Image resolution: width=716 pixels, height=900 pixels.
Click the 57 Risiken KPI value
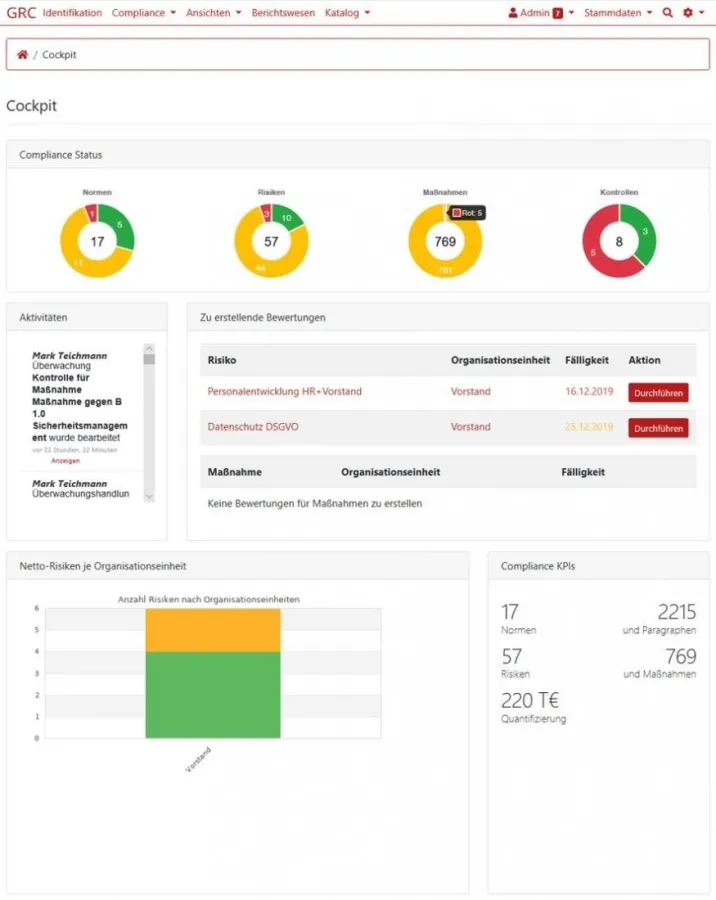point(512,656)
